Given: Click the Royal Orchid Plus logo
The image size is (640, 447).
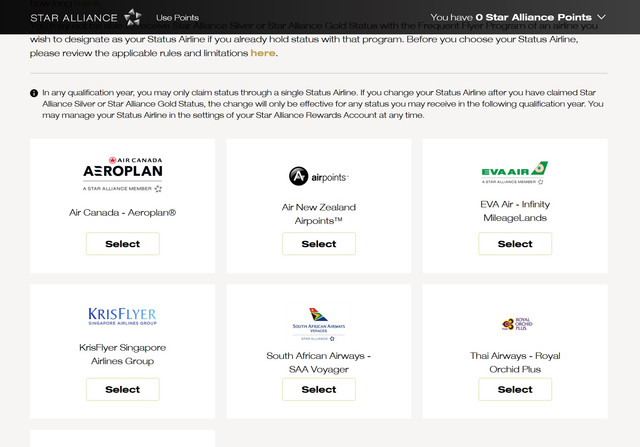Looking at the screenshot, I should [x=517, y=324].
